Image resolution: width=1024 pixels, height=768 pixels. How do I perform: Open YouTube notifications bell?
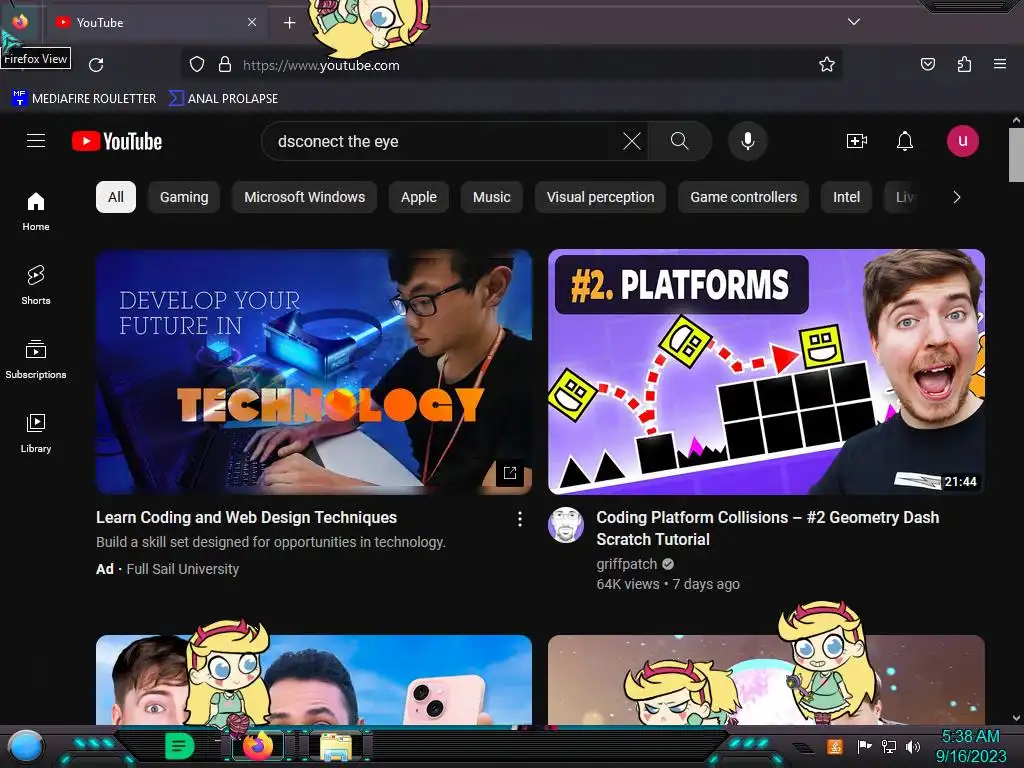(904, 141)
